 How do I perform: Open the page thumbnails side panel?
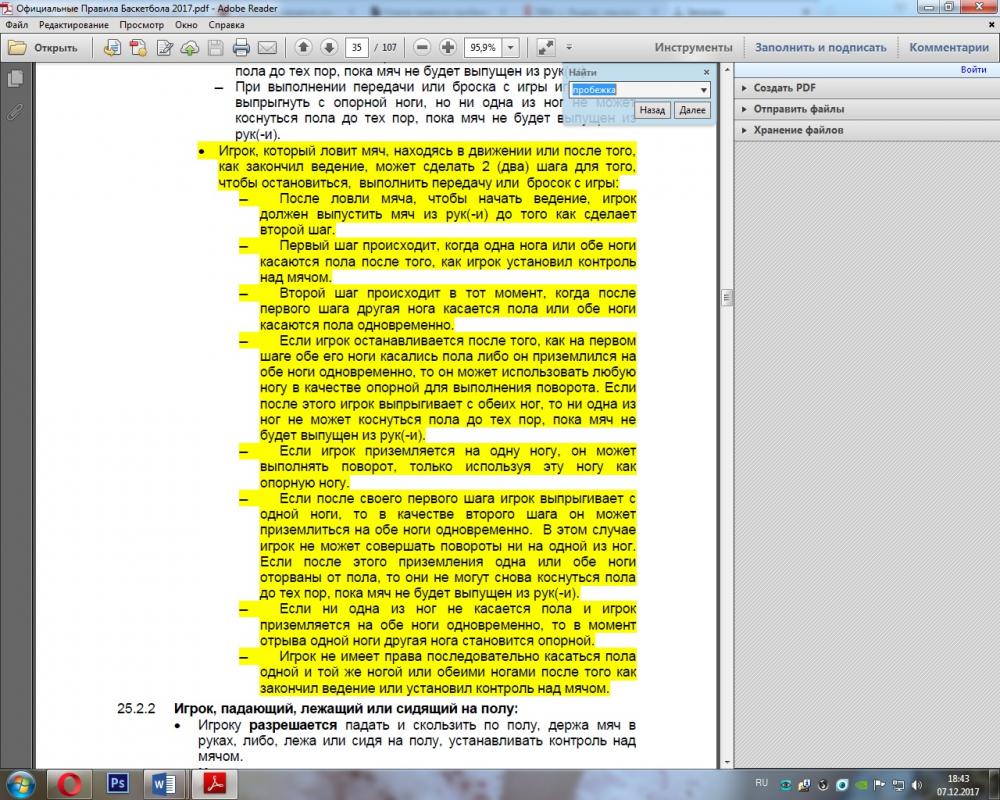15,78
